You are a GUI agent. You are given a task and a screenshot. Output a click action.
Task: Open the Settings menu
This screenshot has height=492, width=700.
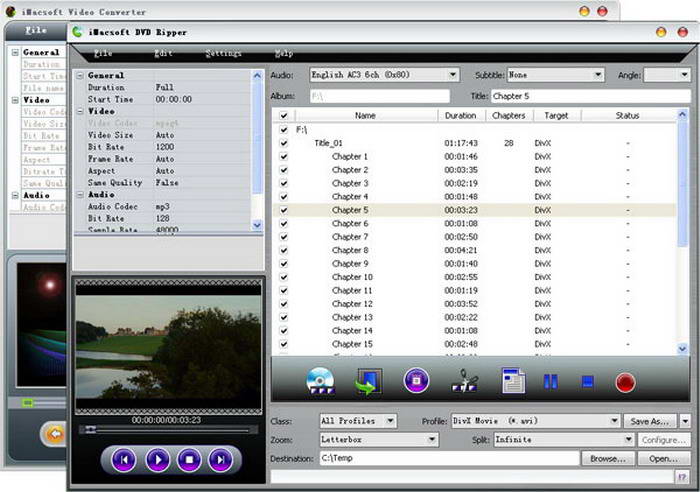click(222, 52)
